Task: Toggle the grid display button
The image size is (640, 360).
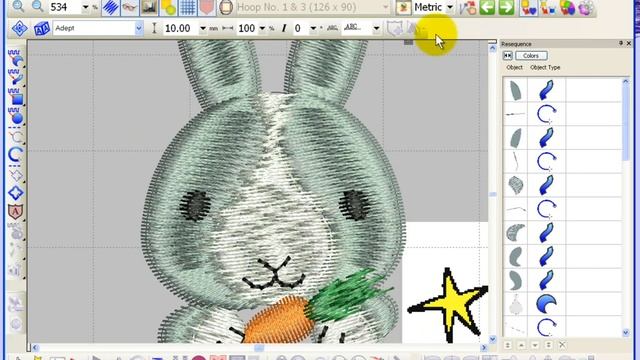Action: pyautogui.click(x=187, y=7)
